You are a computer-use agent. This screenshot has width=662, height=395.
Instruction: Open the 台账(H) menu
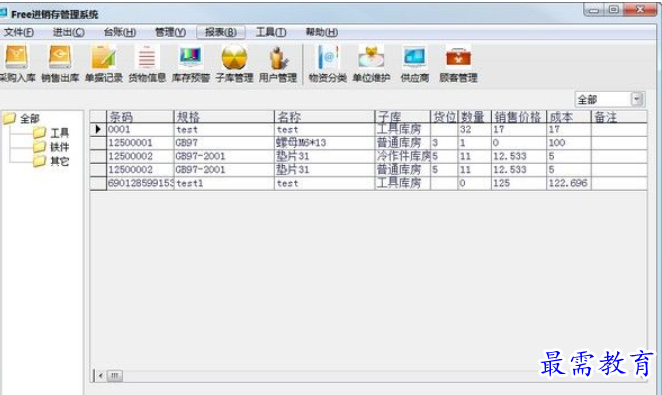click(x=120, y=32)
